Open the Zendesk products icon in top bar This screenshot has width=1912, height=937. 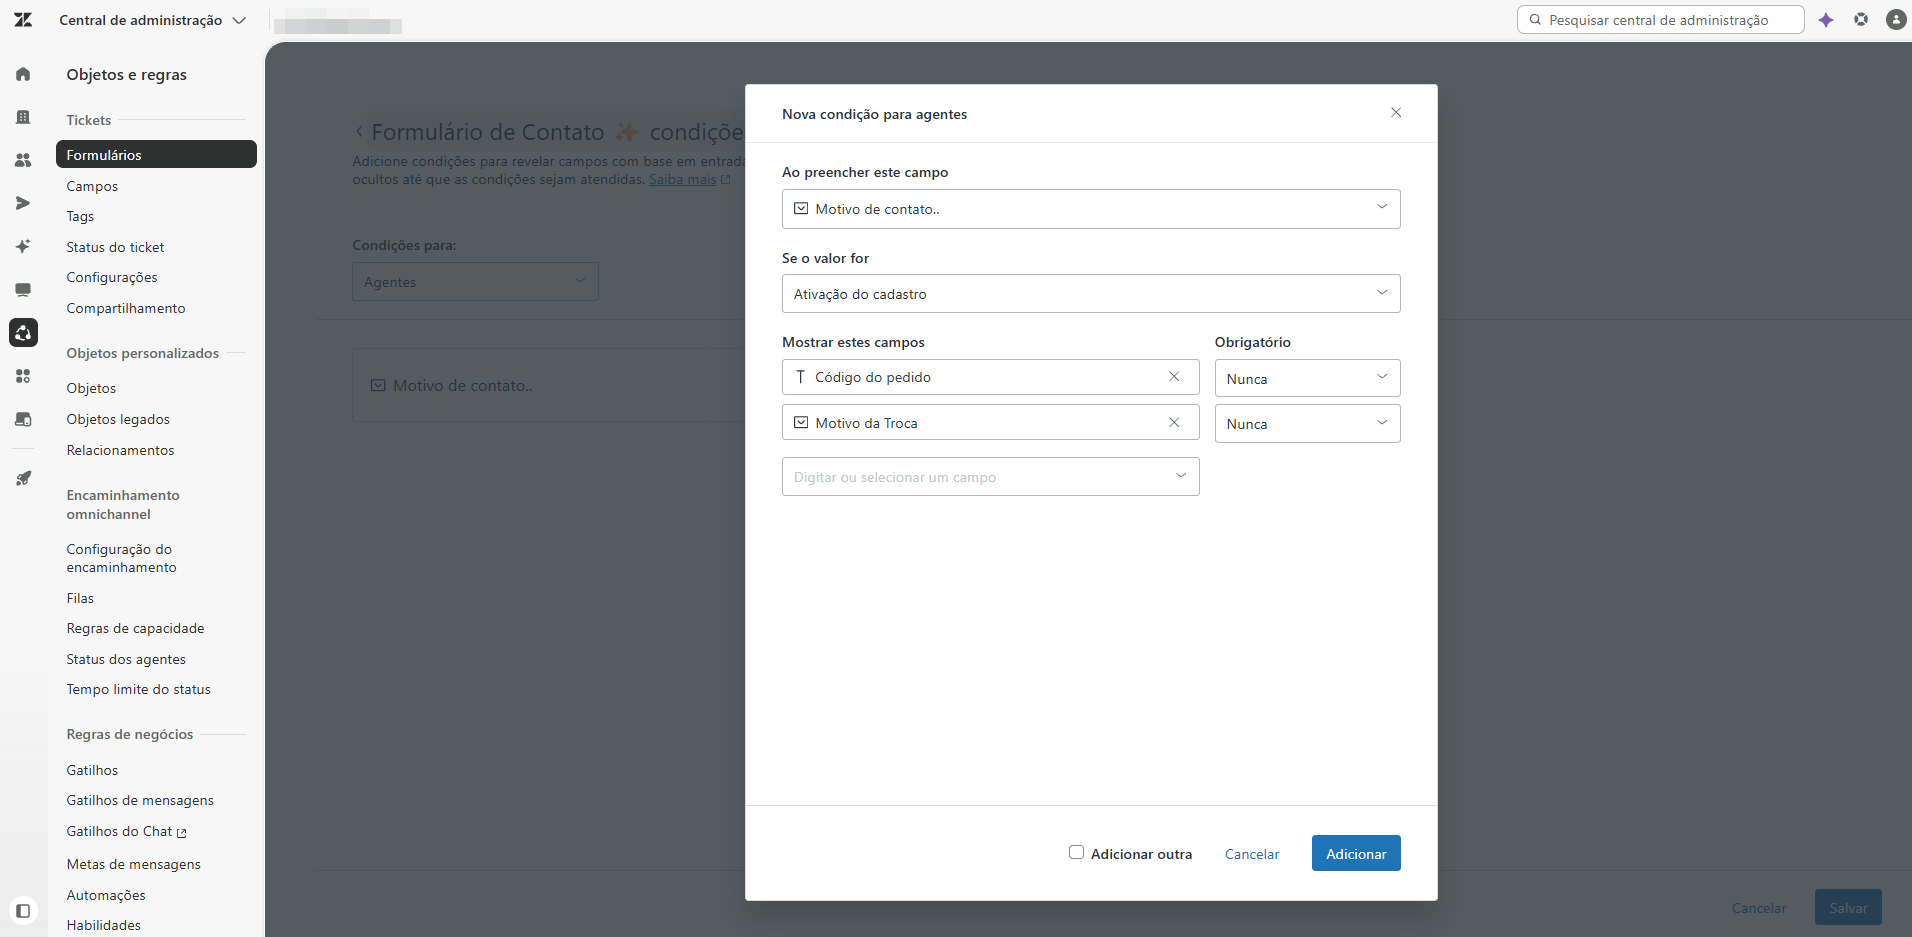(1861, 19)
